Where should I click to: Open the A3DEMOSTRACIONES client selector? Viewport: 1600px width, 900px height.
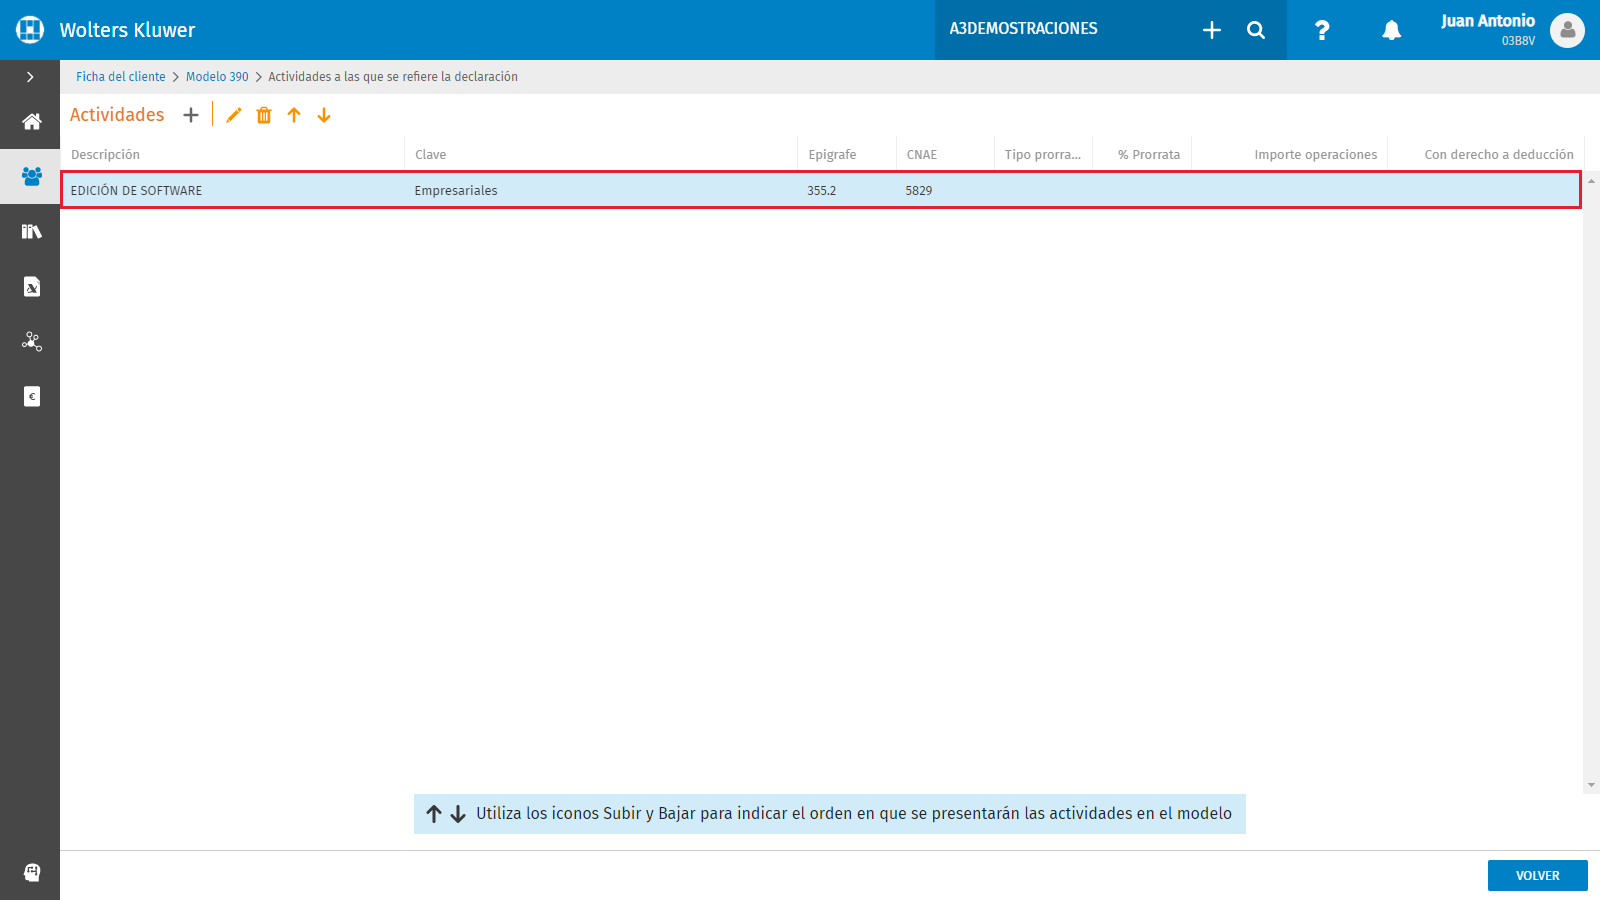(1024, 30)
